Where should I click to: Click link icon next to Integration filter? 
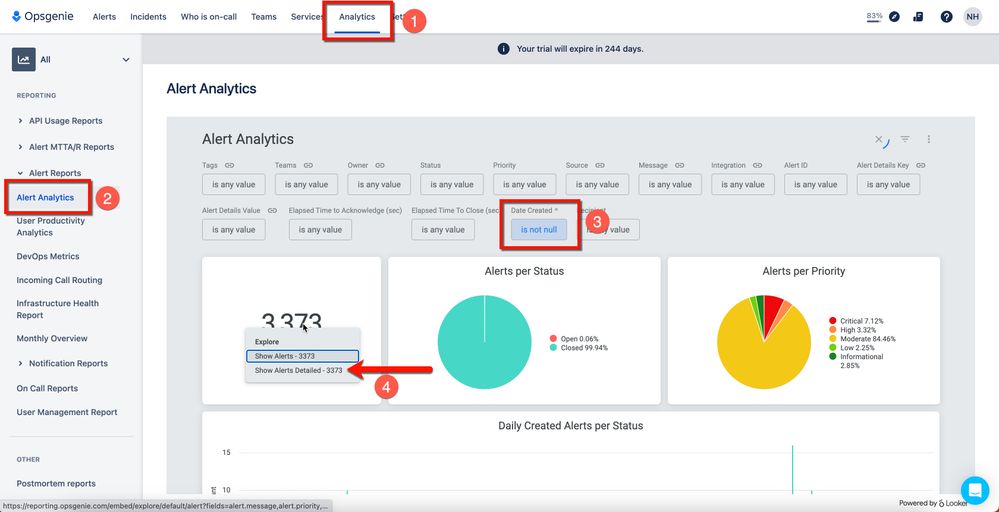tap(758, 166)
